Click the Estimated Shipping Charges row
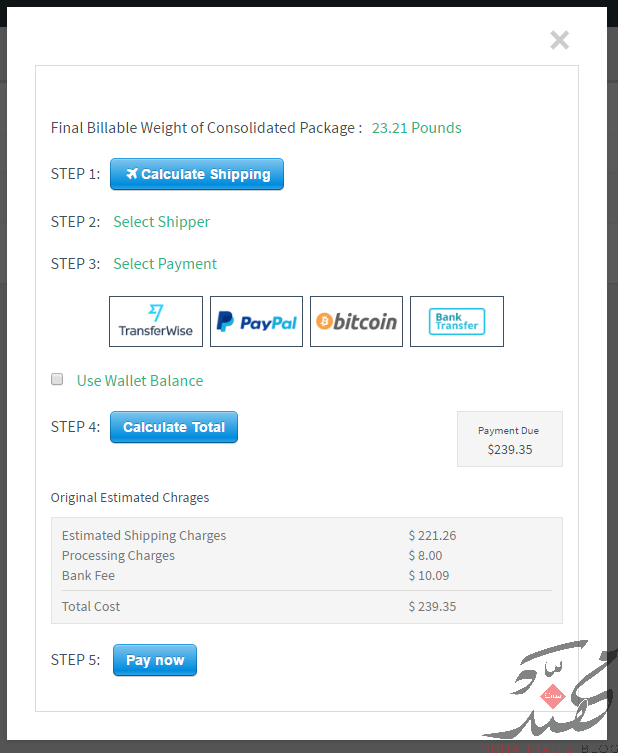 pos(307,535)
